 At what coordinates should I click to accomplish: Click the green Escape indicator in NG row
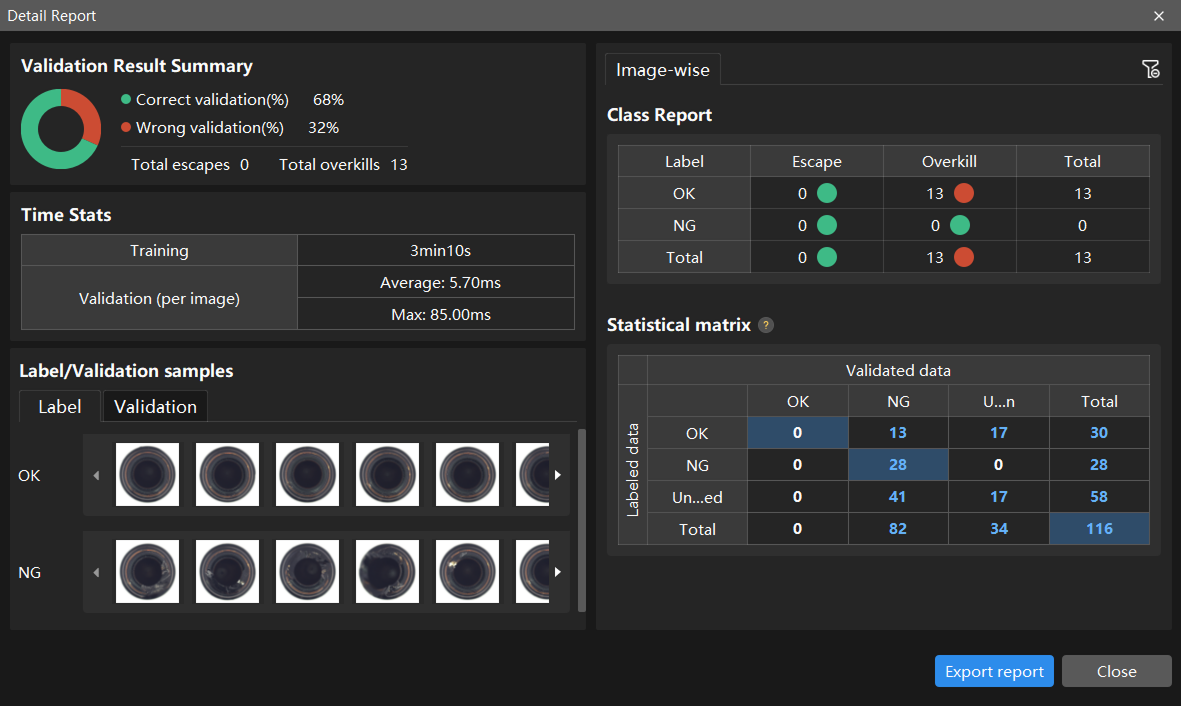click(x=827, y=226)
